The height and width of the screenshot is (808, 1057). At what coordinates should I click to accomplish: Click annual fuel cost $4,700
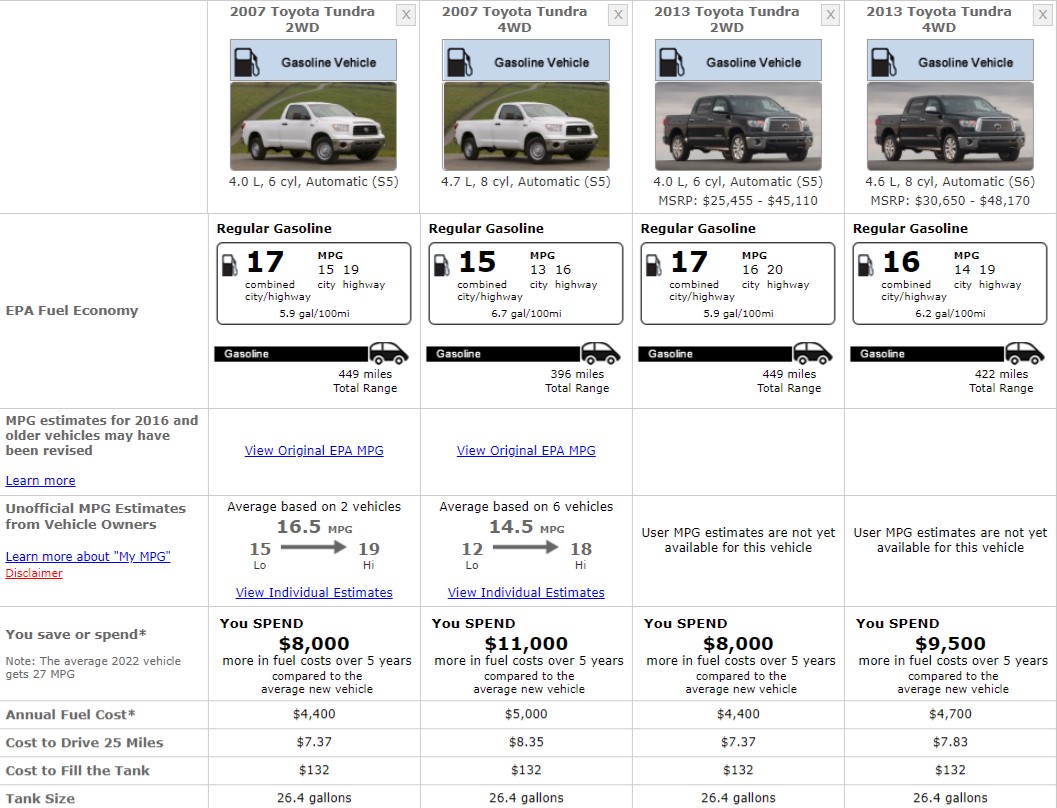(950, 714)
